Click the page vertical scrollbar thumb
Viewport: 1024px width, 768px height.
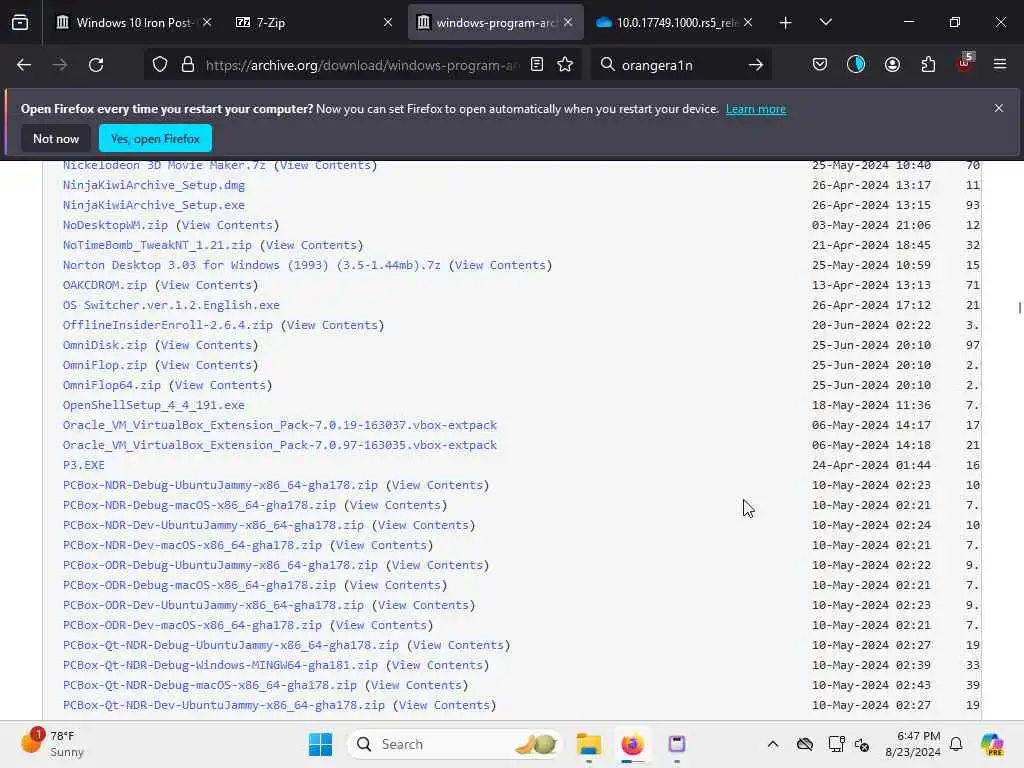(1019, 308)
